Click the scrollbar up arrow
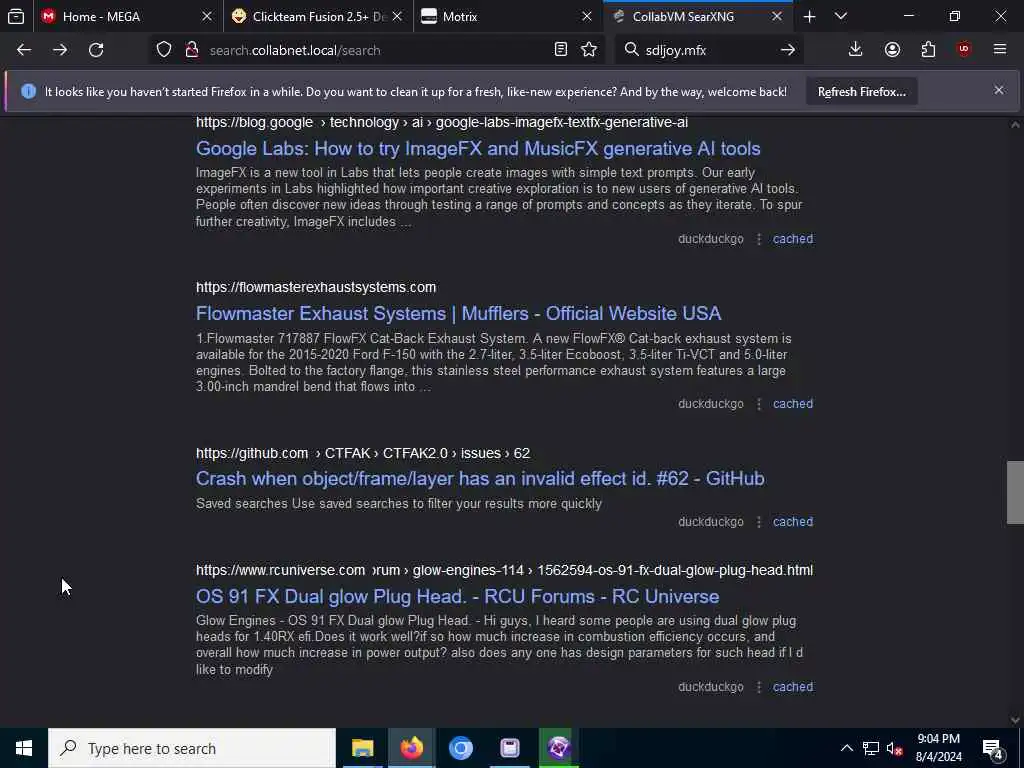Image resolution: width=1024 pixels, height=768 pixels. [1015, 124]
